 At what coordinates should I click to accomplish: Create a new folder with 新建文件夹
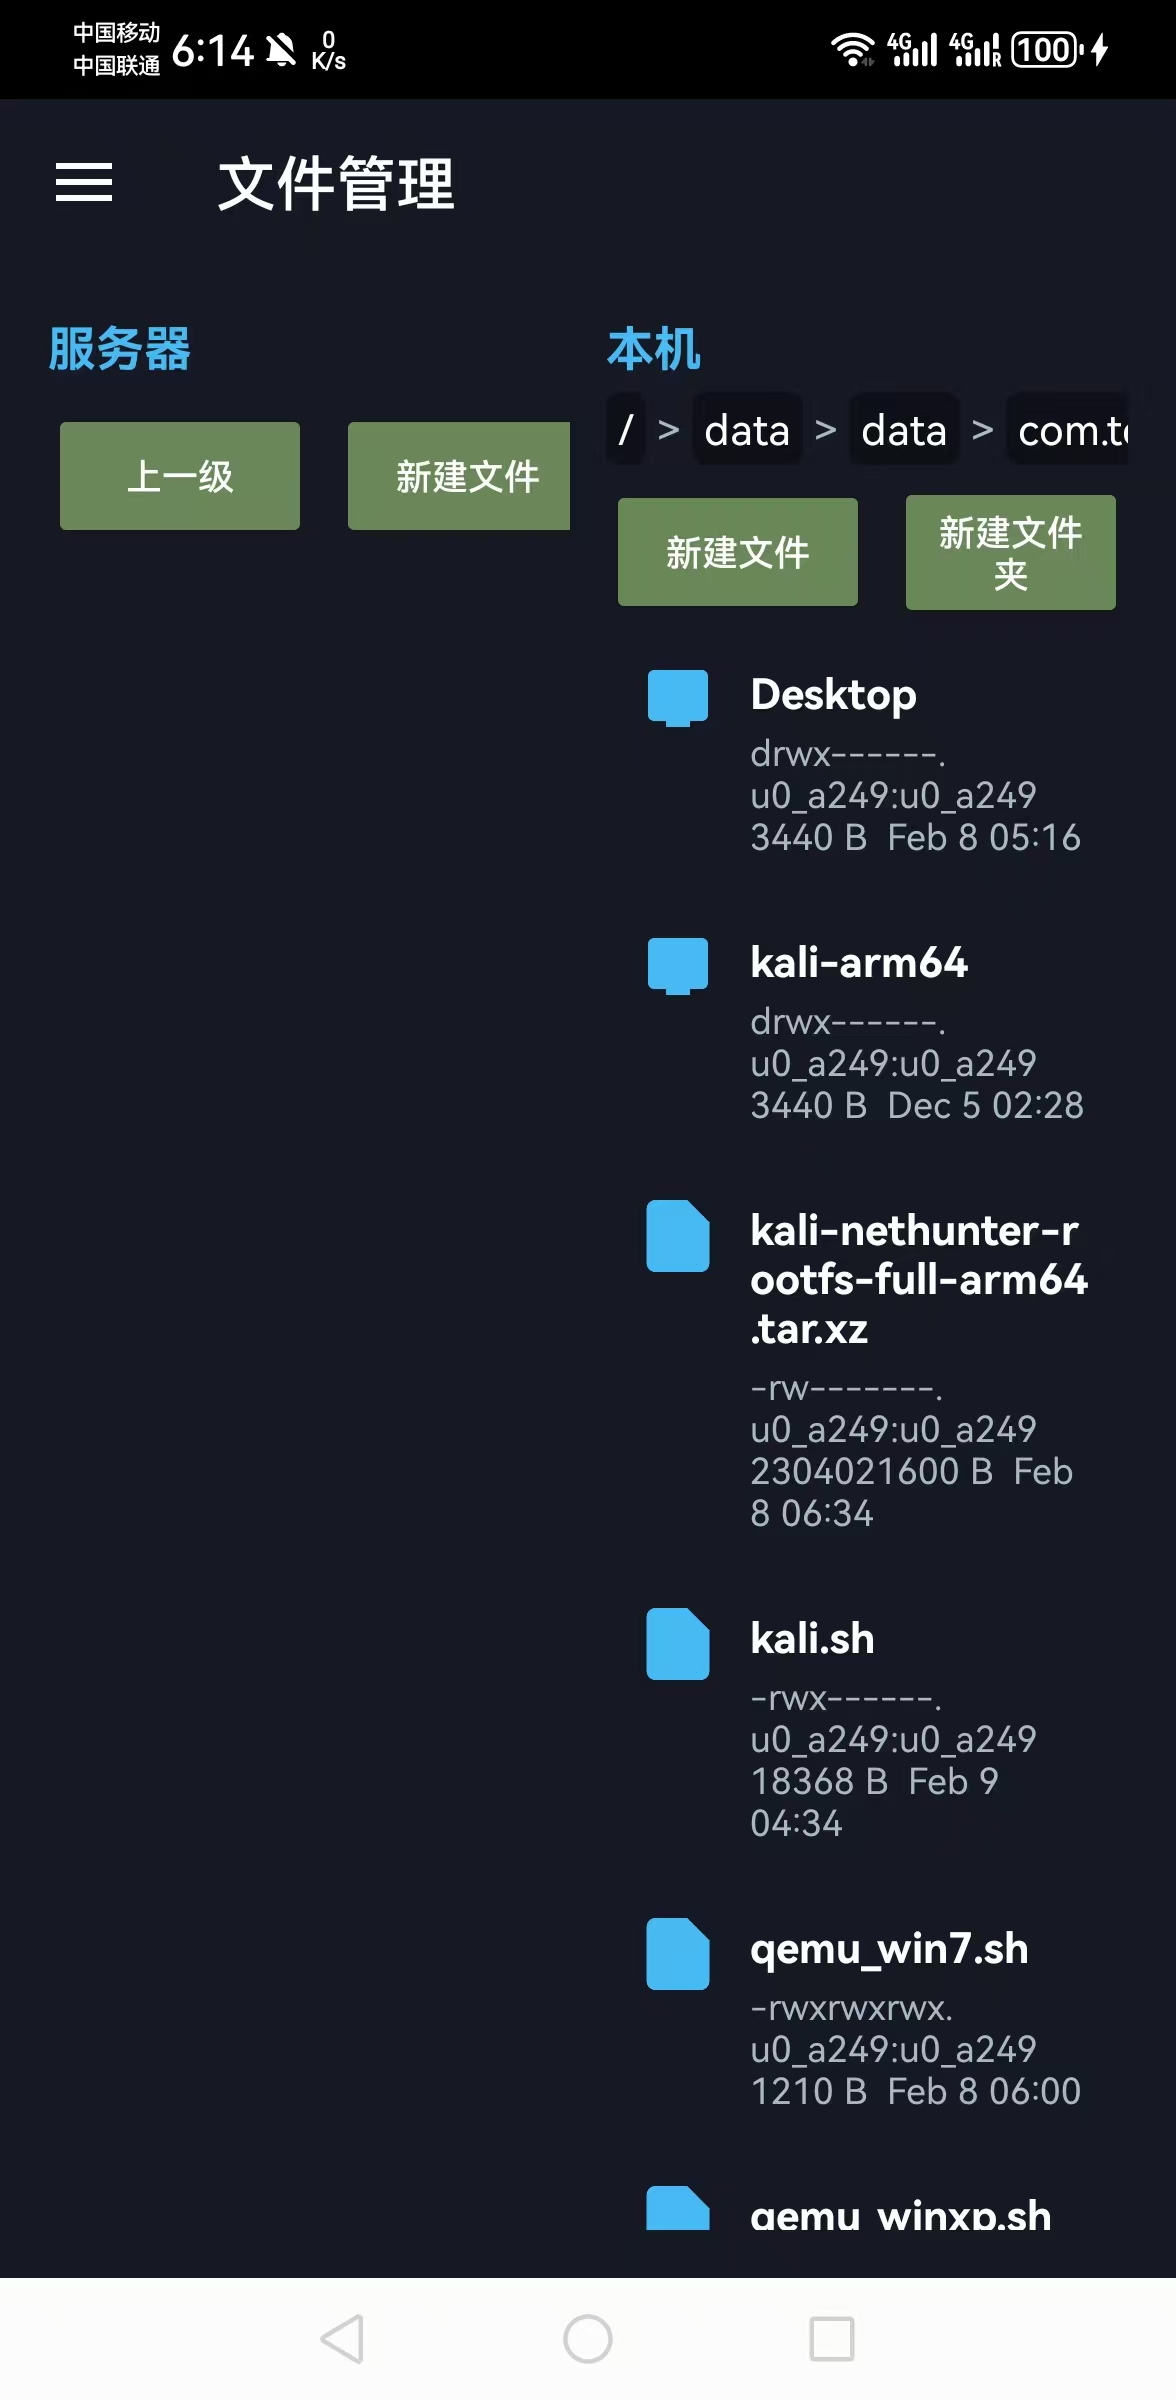pyautogui.click(x=1010, y=552)
